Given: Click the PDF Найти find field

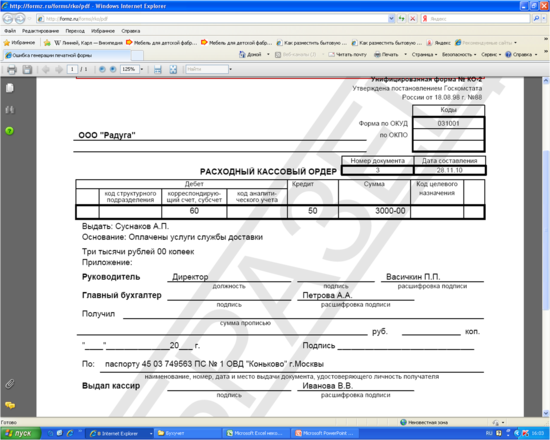Looking at the screenshot, I should pyautogui.click(x=207, y=69).
